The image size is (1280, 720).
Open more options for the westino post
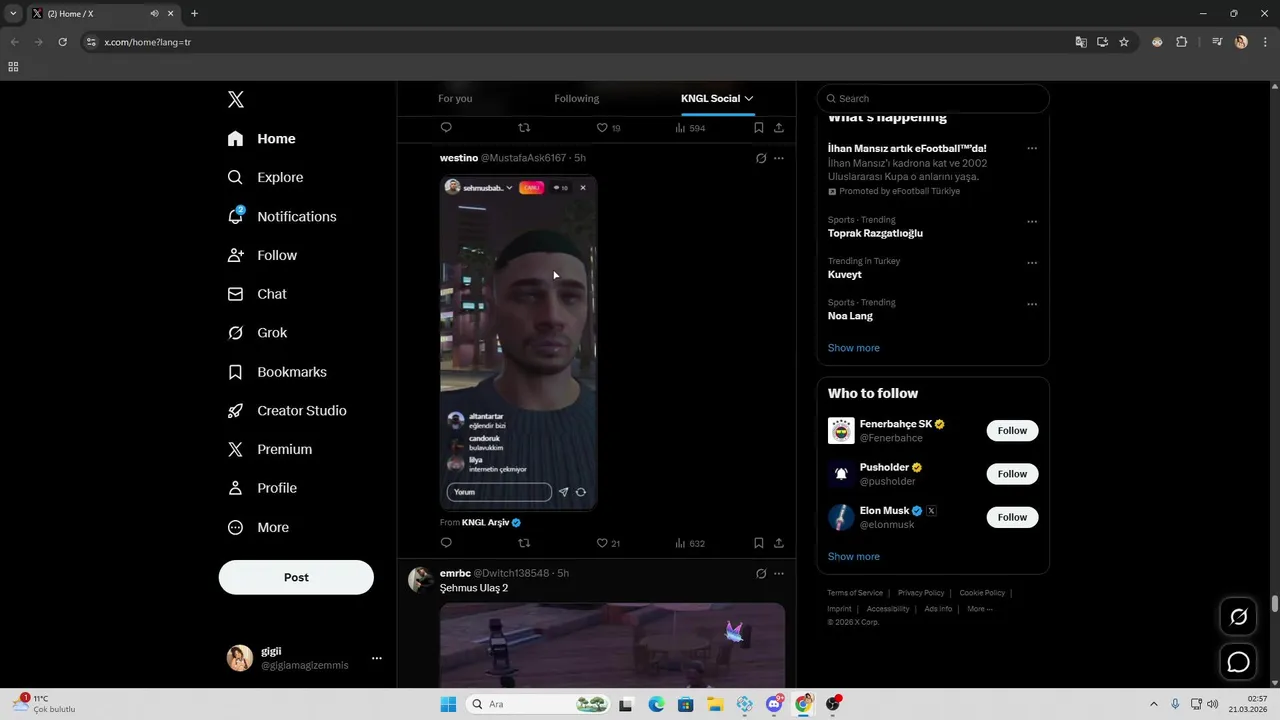(x=779, y=158)
